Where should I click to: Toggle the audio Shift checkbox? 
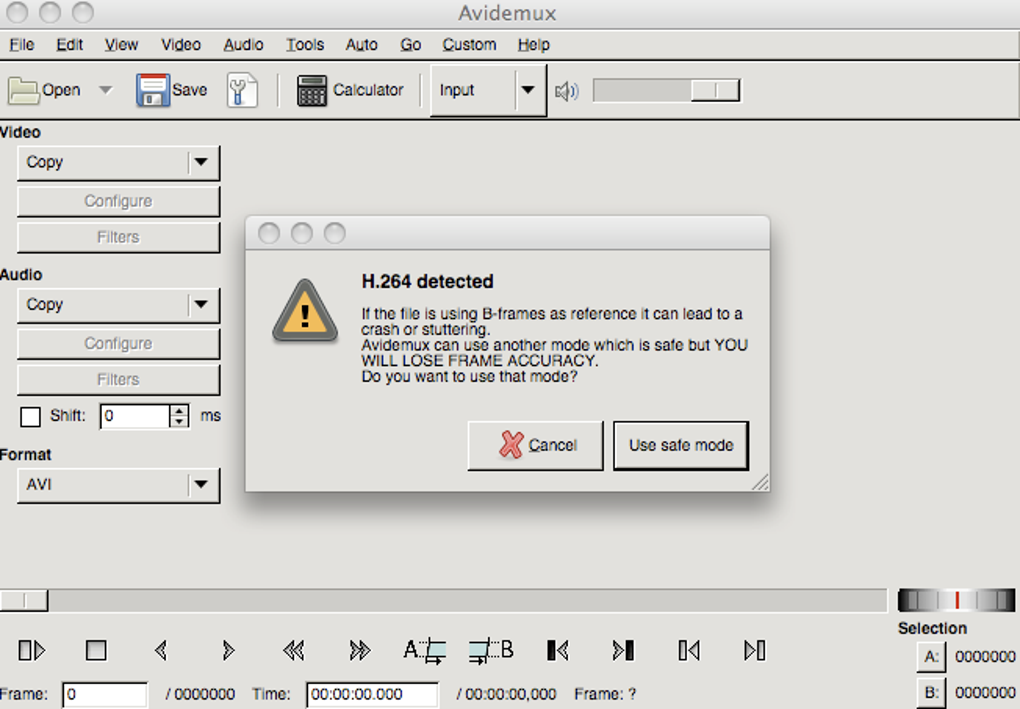[x=30, y=416]
